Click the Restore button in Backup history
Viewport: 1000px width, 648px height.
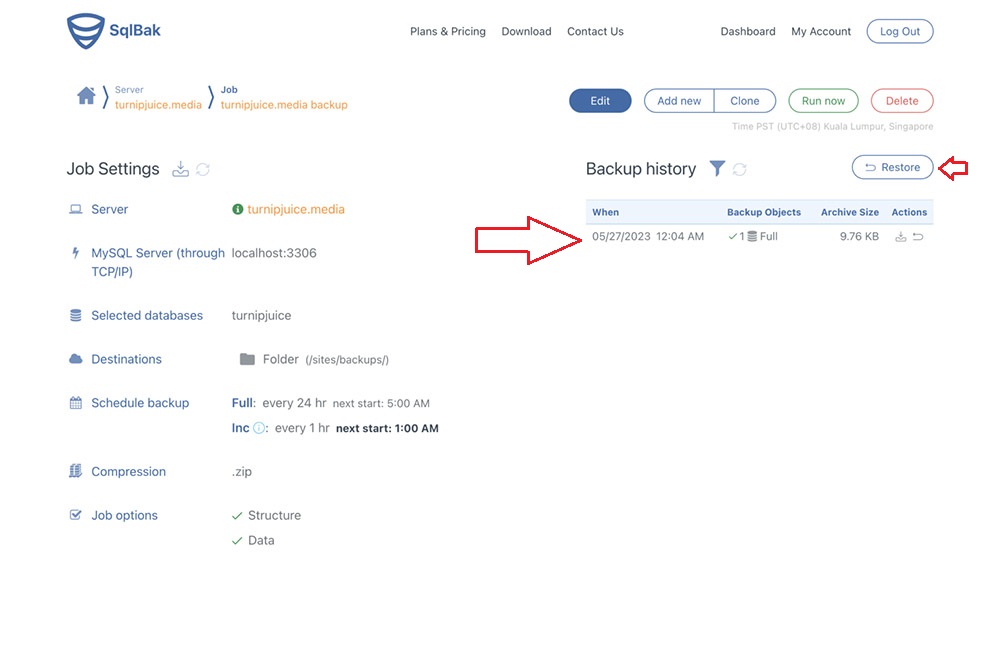(x=892, y=167)
